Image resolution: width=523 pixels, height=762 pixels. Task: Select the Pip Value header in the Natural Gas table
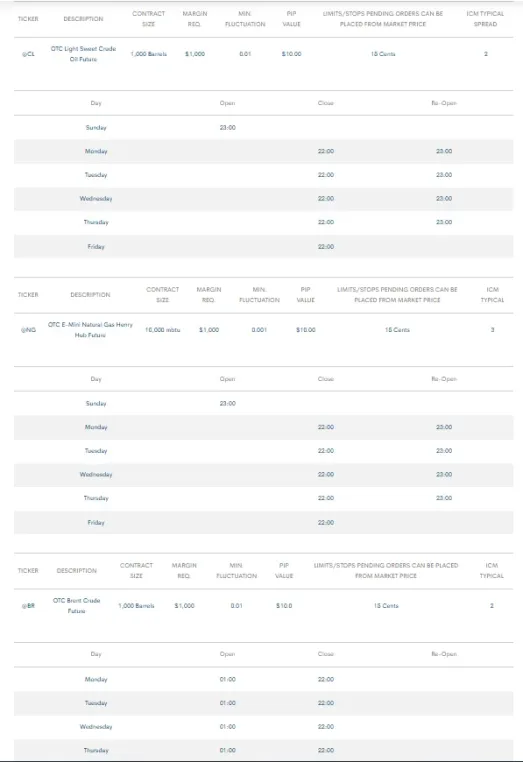point(305,295)
